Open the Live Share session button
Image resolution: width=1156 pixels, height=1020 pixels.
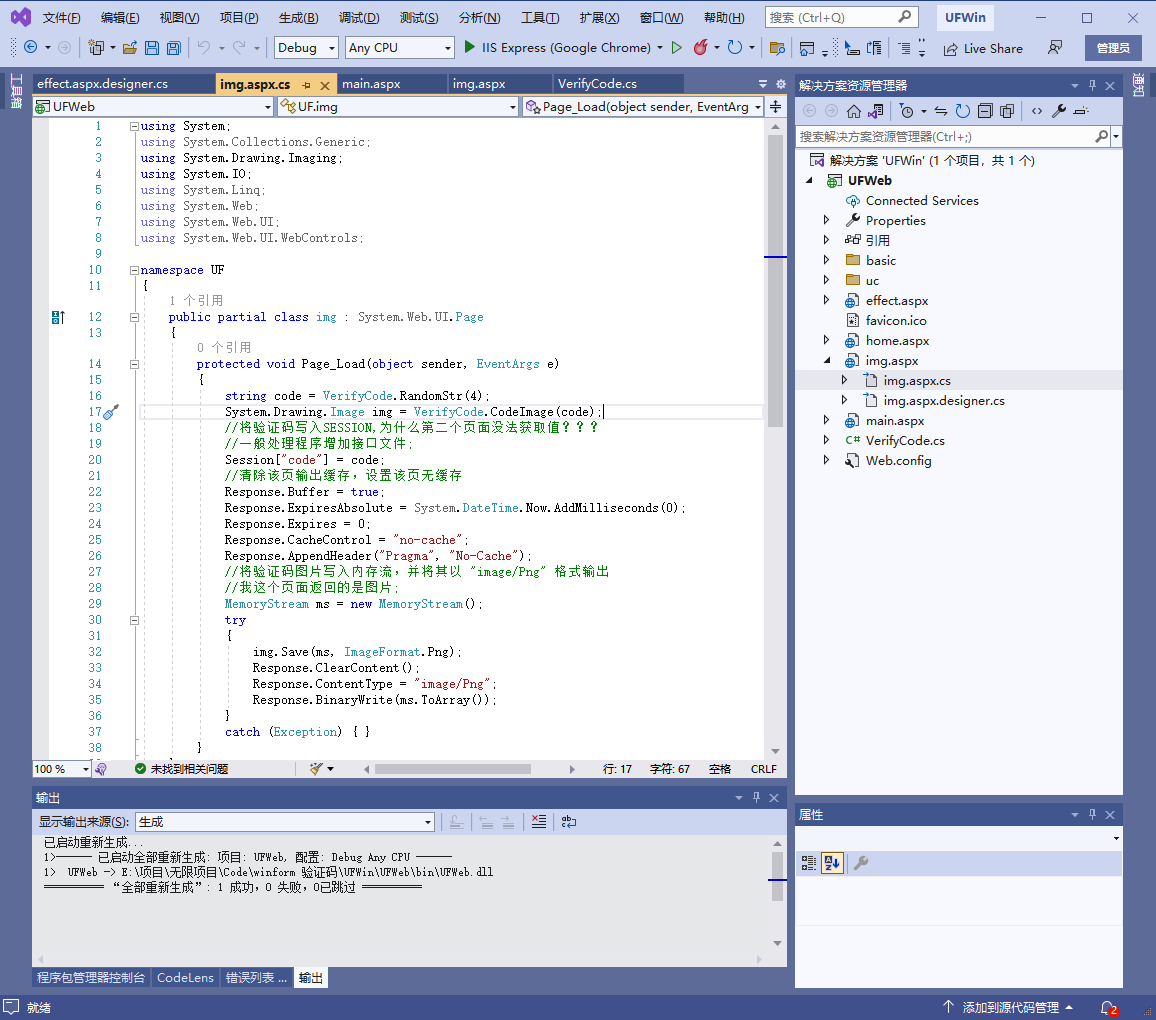pos(983,49)
